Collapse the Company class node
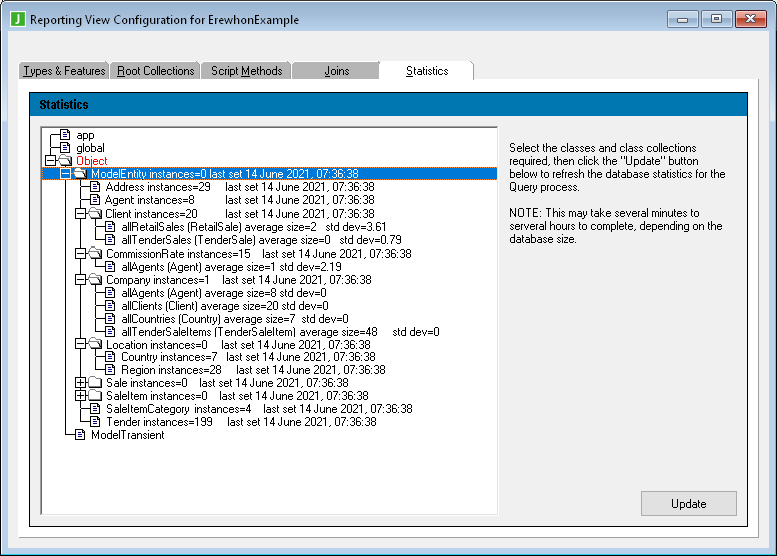The width and height of the screenshot is (777, 556). coord(80,280)
